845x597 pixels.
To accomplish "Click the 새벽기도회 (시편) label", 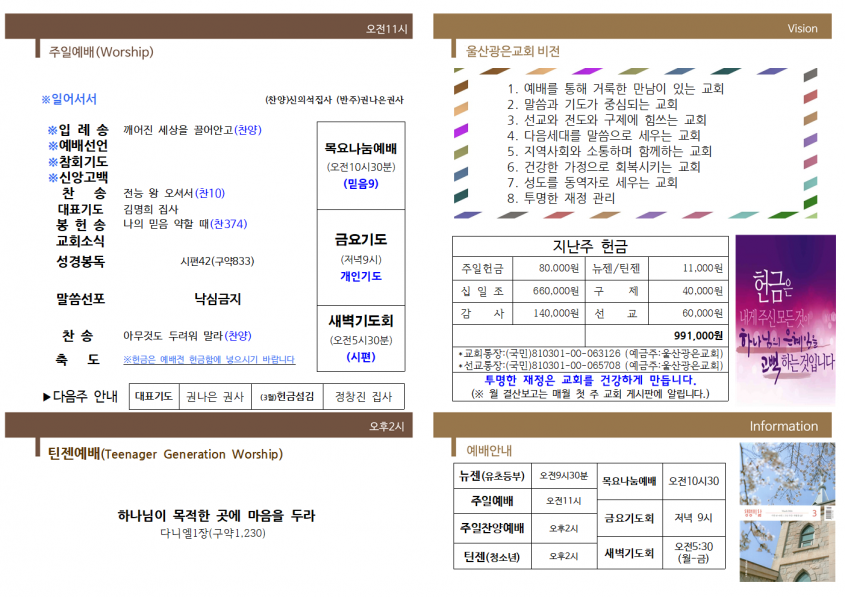I will pyautogui.click(x=361, y=357).
